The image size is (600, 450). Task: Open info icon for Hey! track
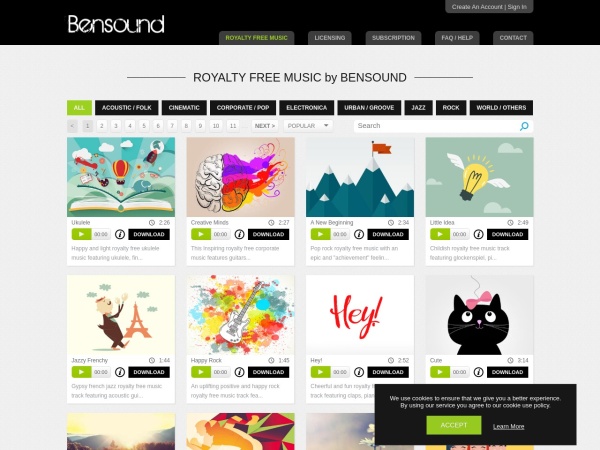click(x=359, y=372)
